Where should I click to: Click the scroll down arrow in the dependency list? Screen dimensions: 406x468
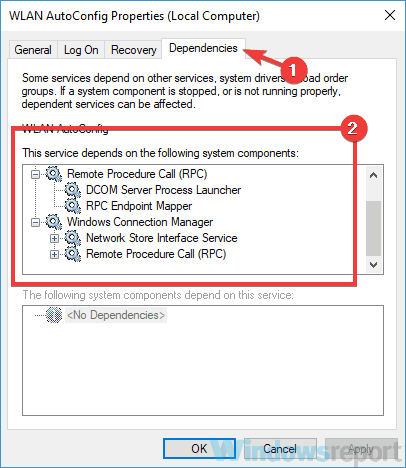374,265
